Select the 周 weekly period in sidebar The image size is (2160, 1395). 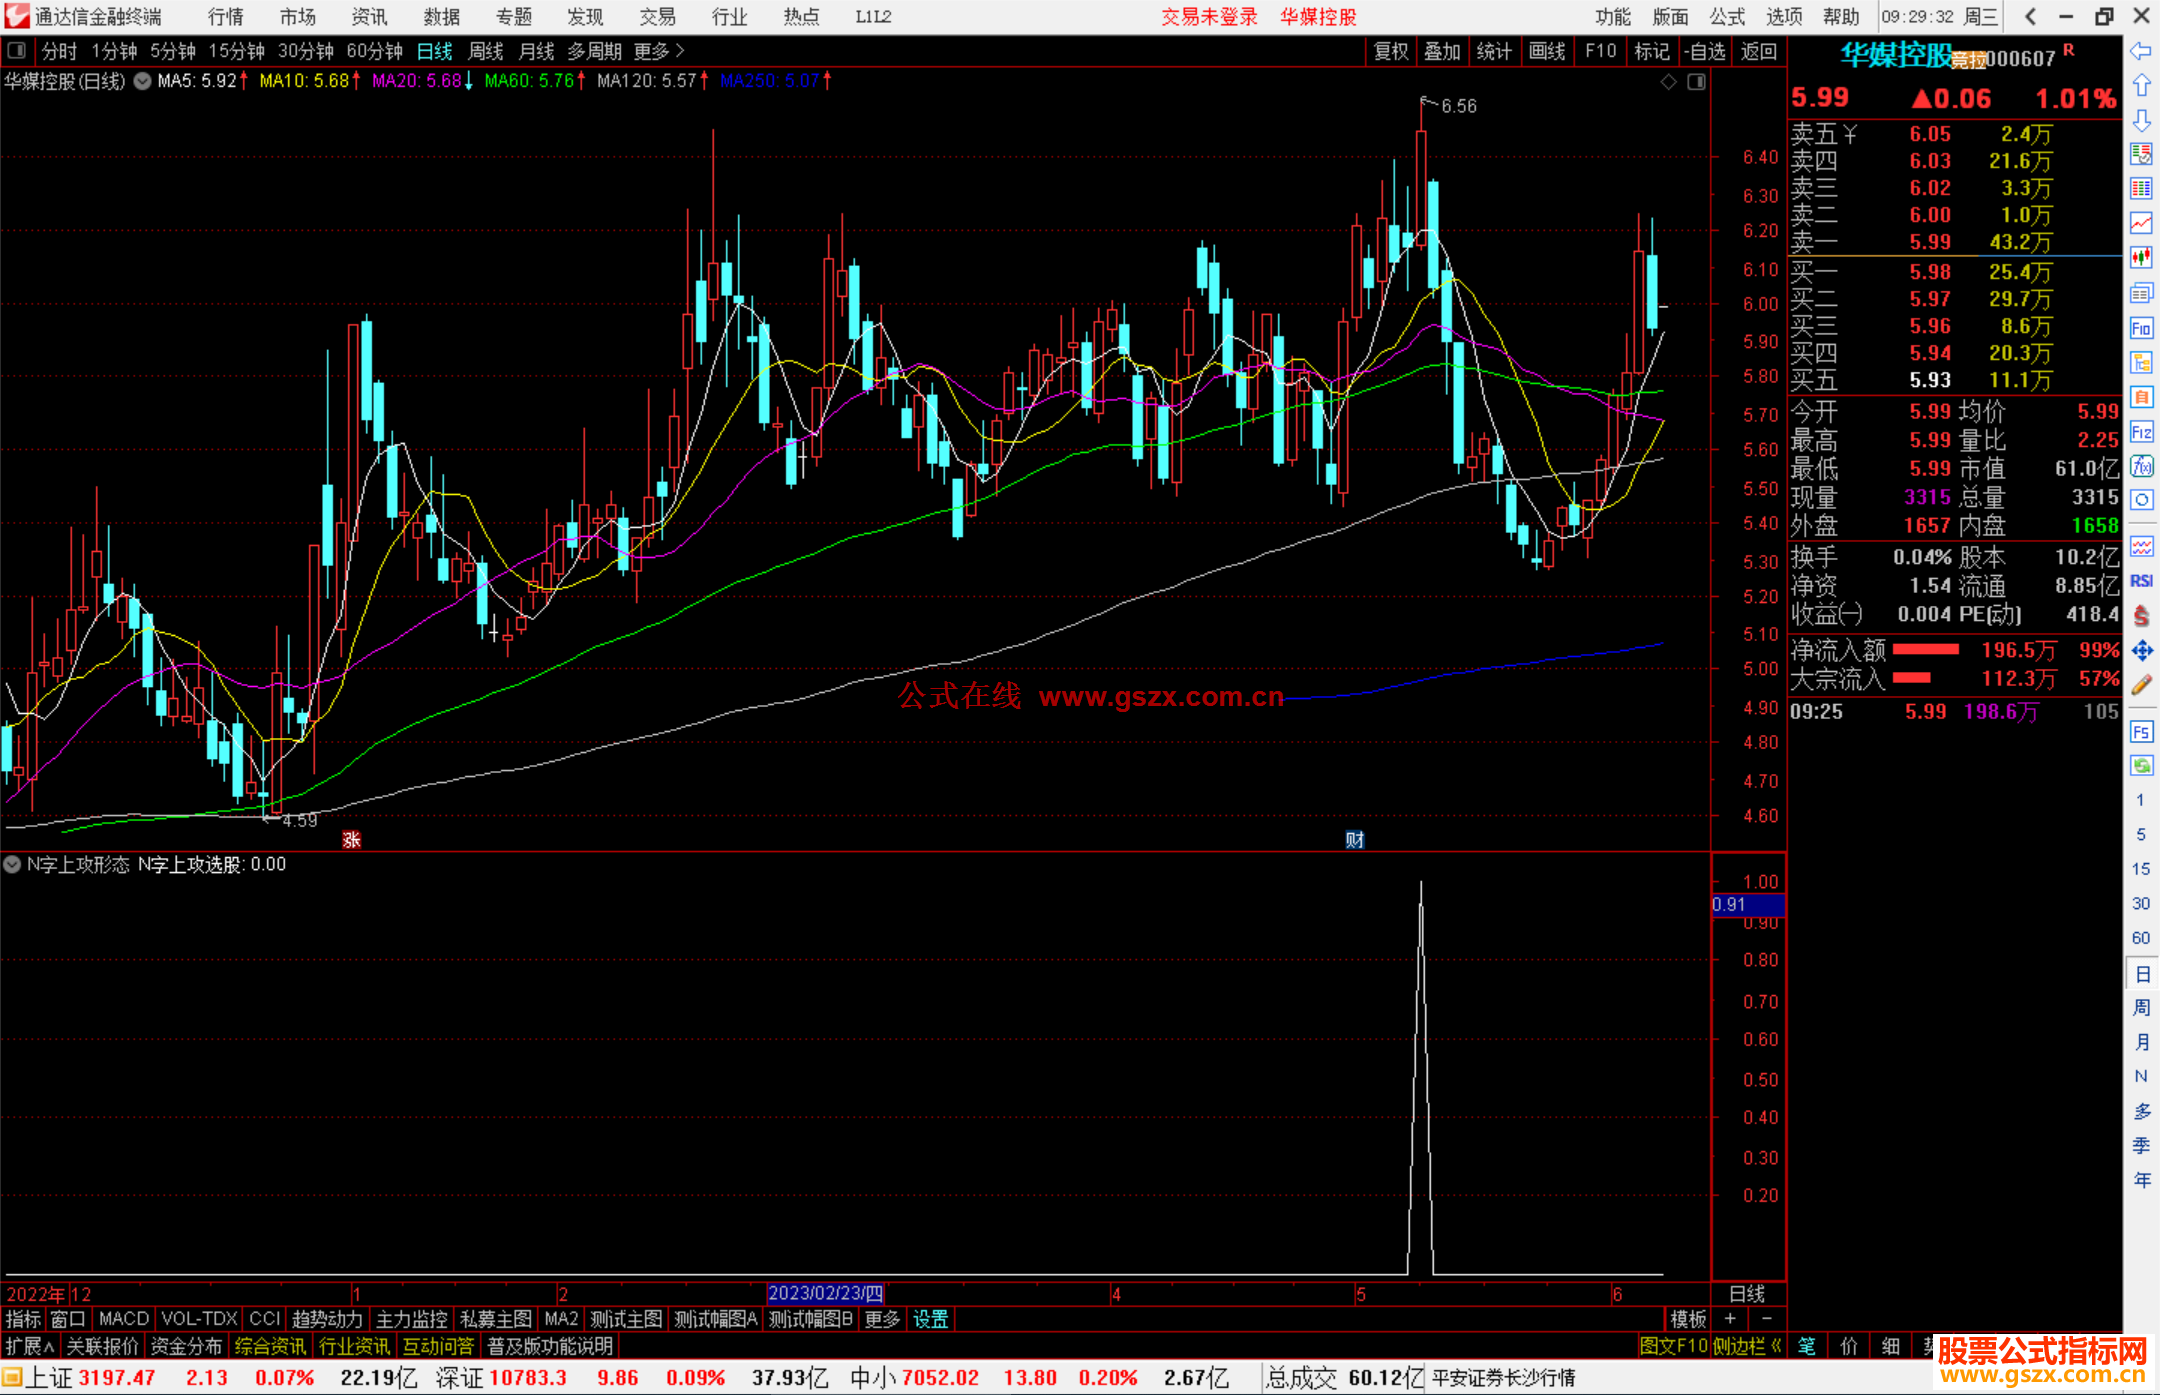click(2141, 1007)
